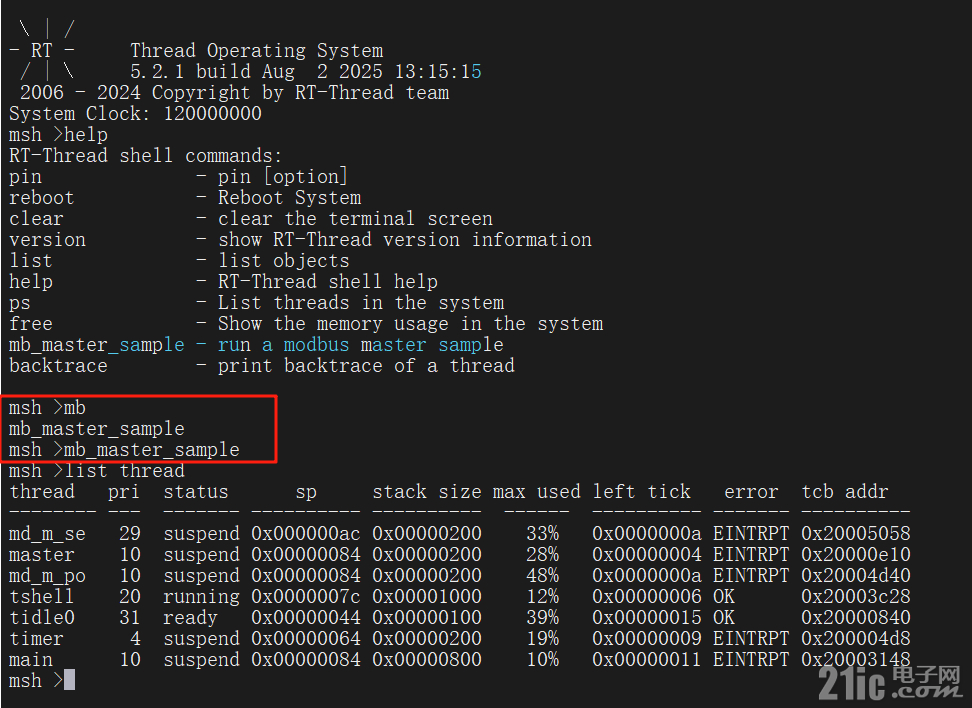Screen dimensions: 972x708
Task: Click the 'max used' column header
Action: coord(536,492)
